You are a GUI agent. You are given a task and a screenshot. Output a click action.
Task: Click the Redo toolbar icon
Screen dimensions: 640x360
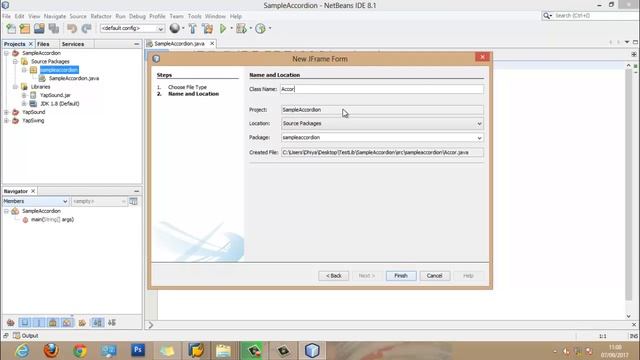86,29
